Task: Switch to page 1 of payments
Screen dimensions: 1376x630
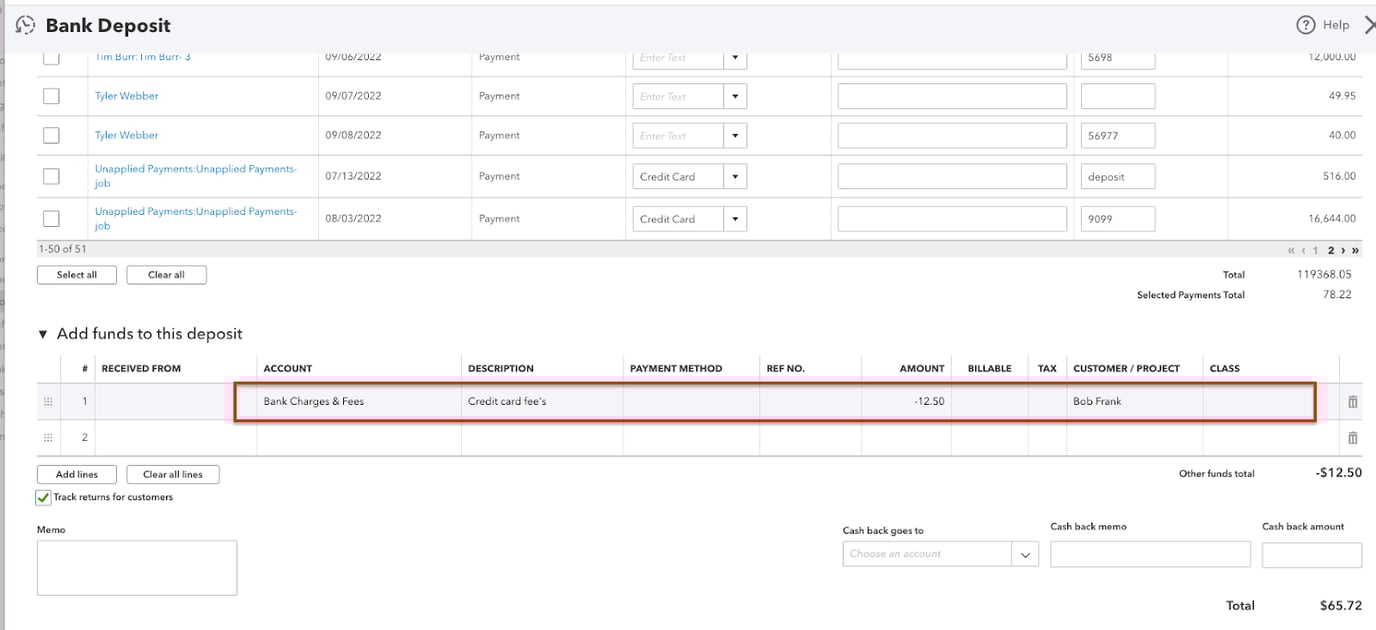Action: pos(1317,249)
